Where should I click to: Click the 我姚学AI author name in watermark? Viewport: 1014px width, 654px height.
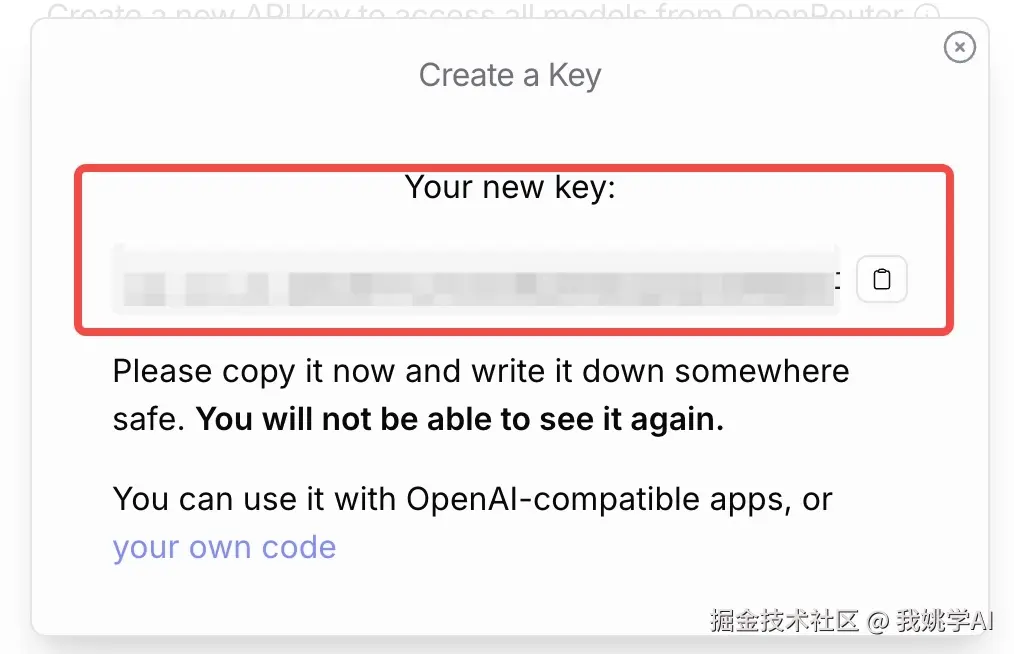[x=943, y=621]
